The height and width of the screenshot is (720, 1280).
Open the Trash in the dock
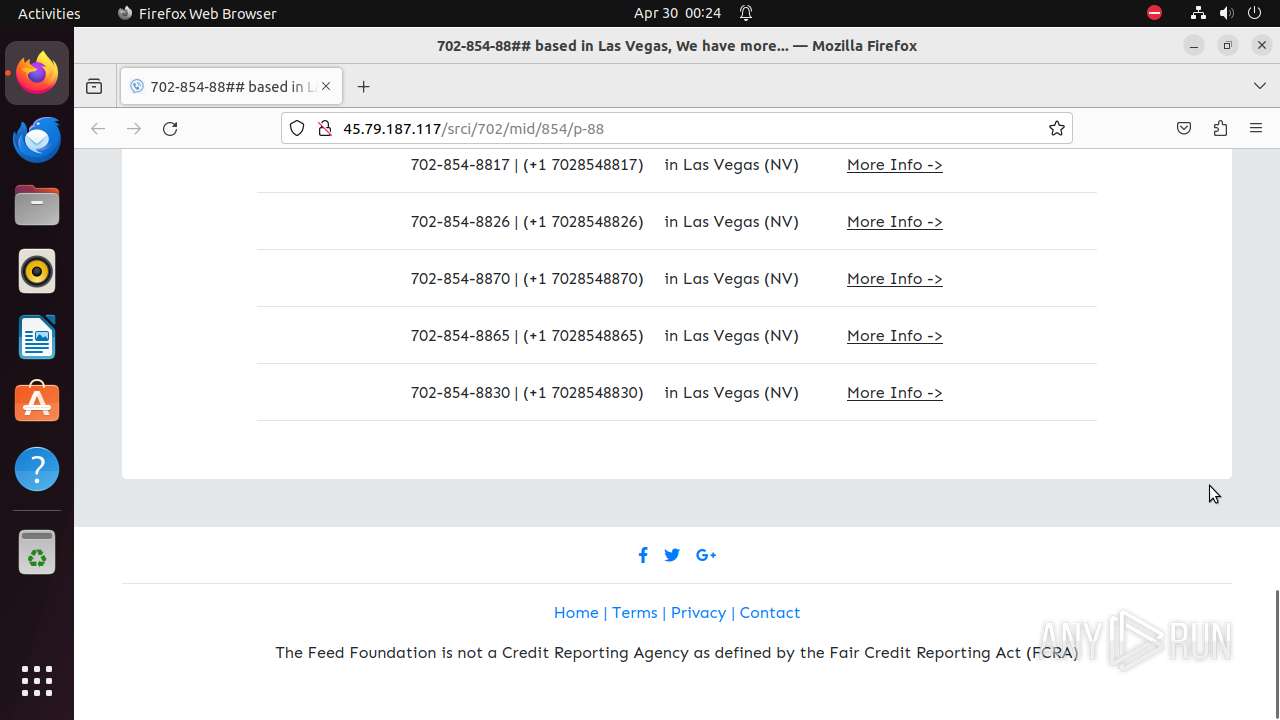tap(37, 552)
